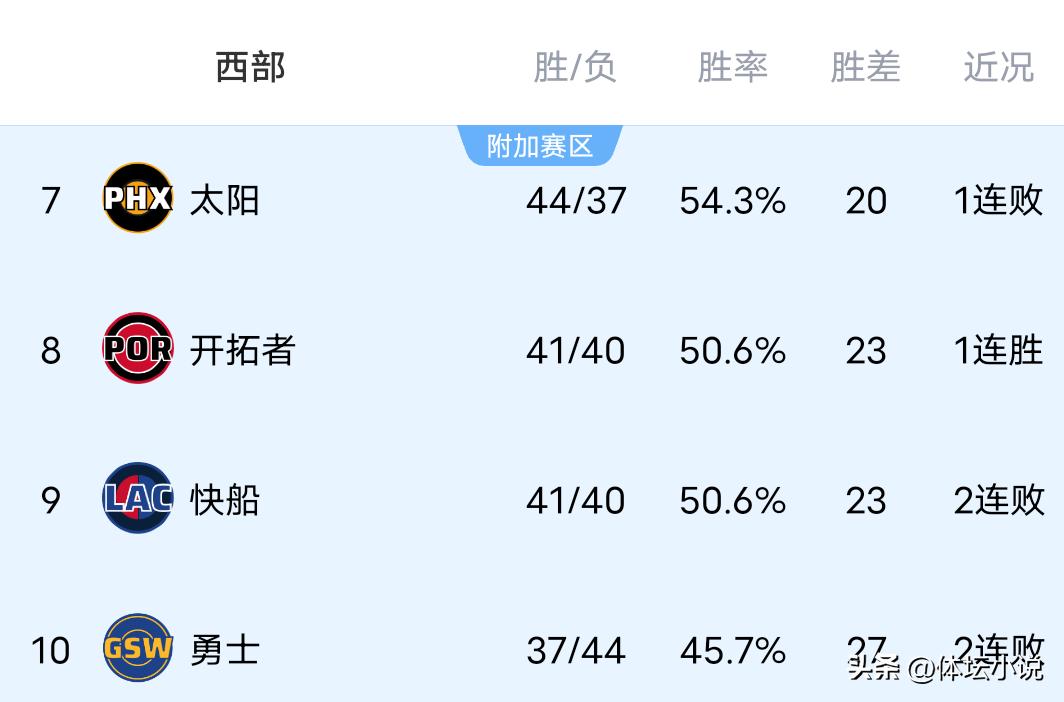Click the Portland POR team logo
This screenshot has width=1064, height=702.
[x=138, y=348]
